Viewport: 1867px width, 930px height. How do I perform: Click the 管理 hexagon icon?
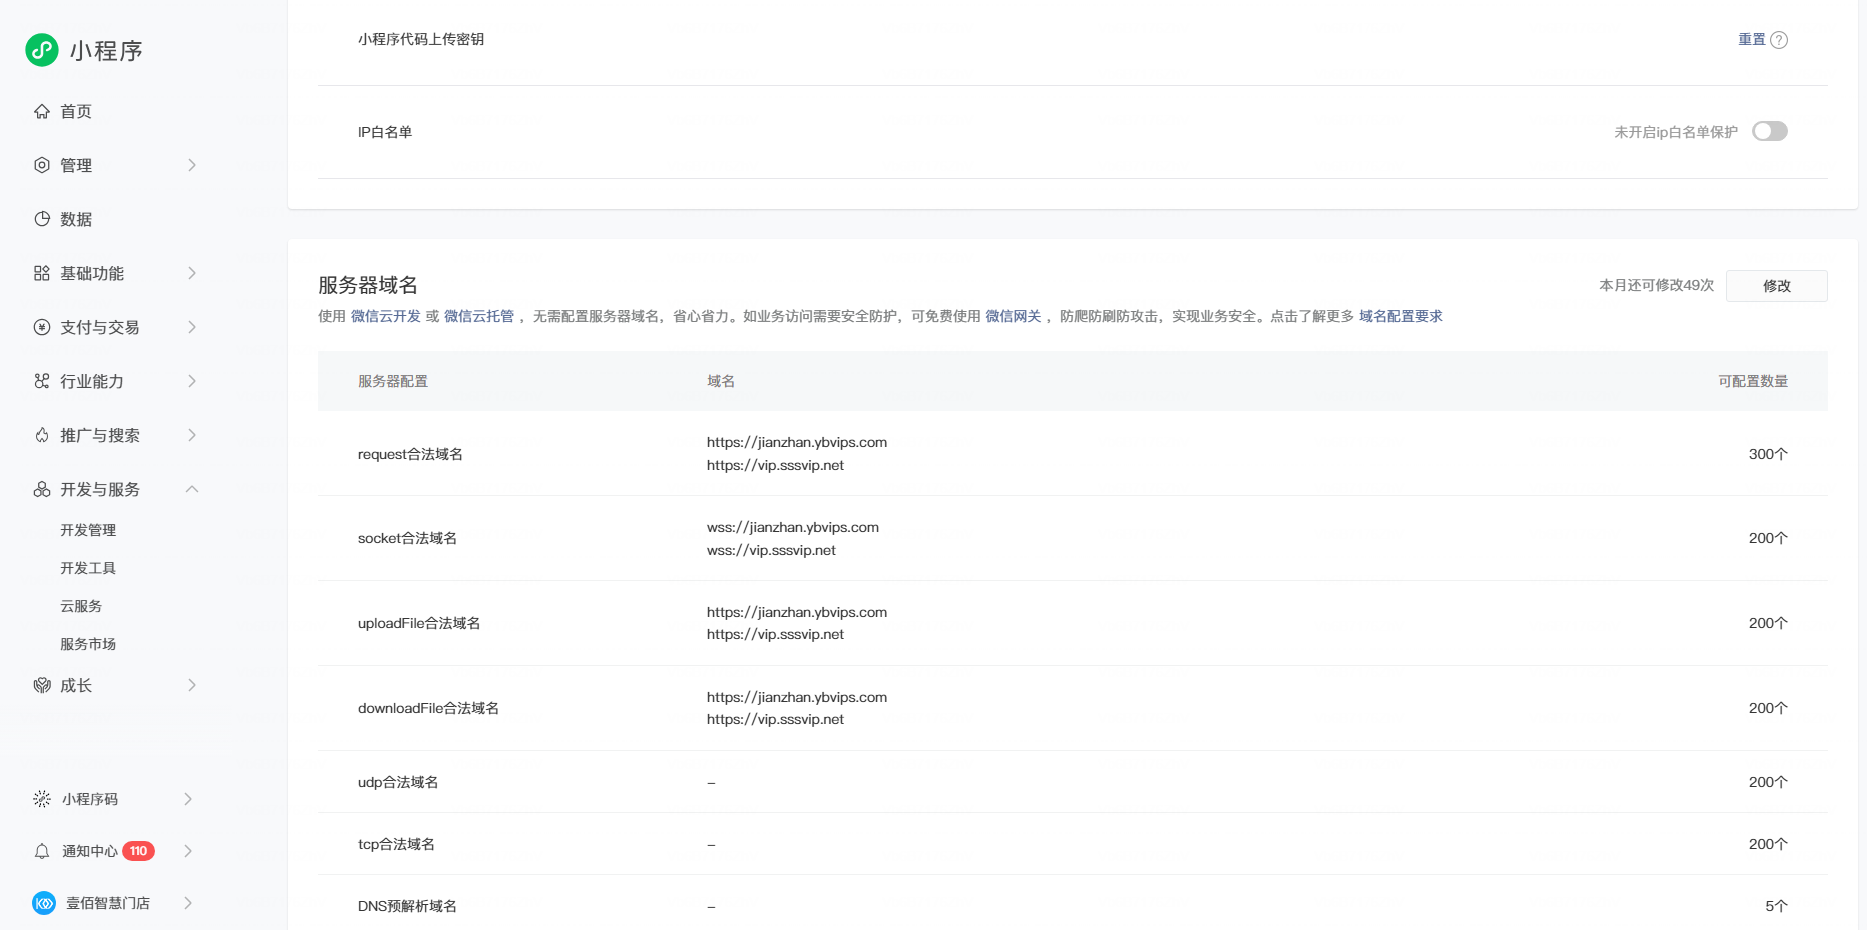[x=42, y=165]
